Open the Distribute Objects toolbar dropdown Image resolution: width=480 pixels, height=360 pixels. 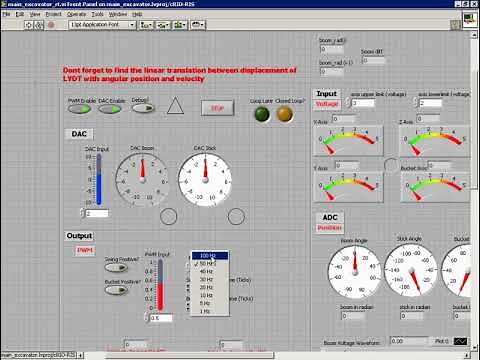click(163, 25)
